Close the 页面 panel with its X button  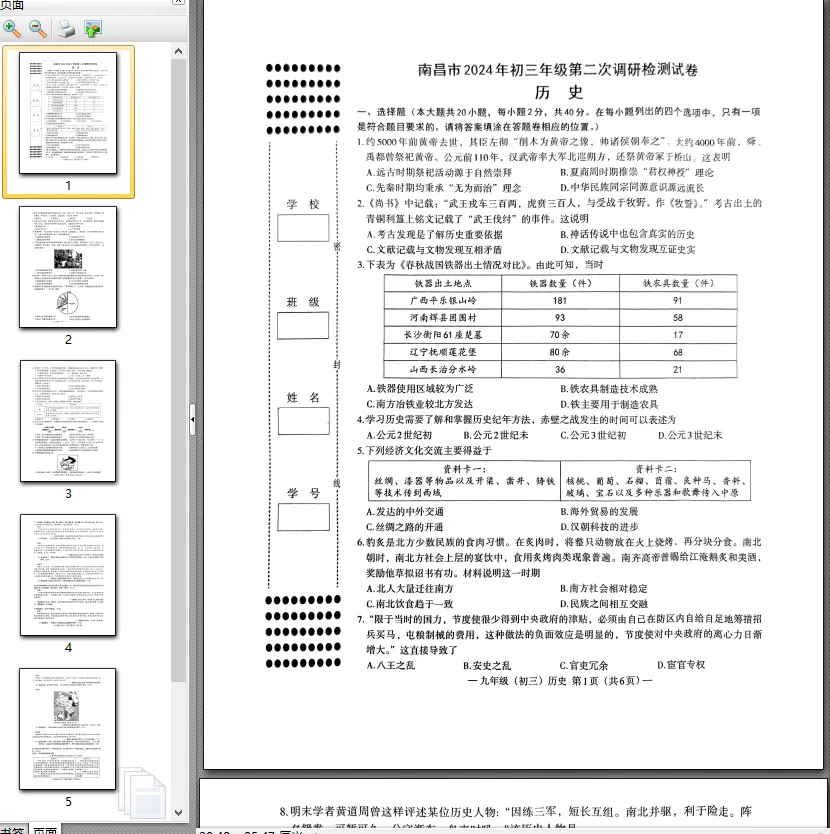click(178, 3)
